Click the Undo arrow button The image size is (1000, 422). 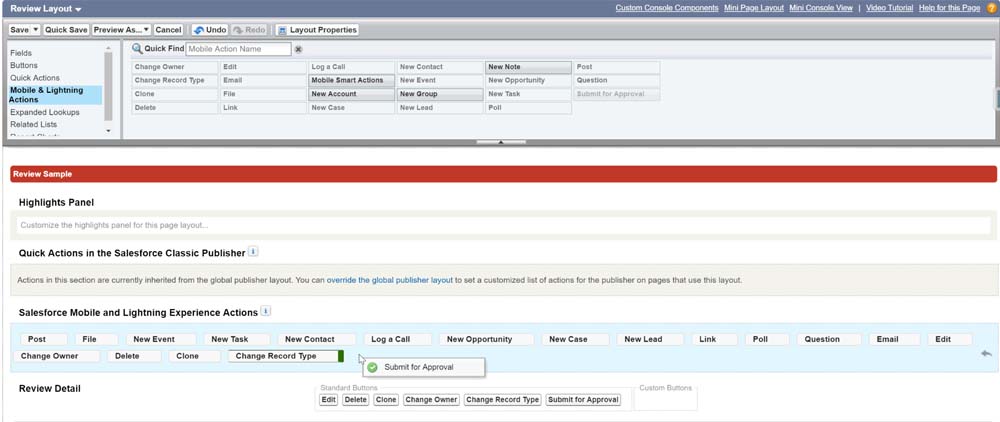[210, 30]
